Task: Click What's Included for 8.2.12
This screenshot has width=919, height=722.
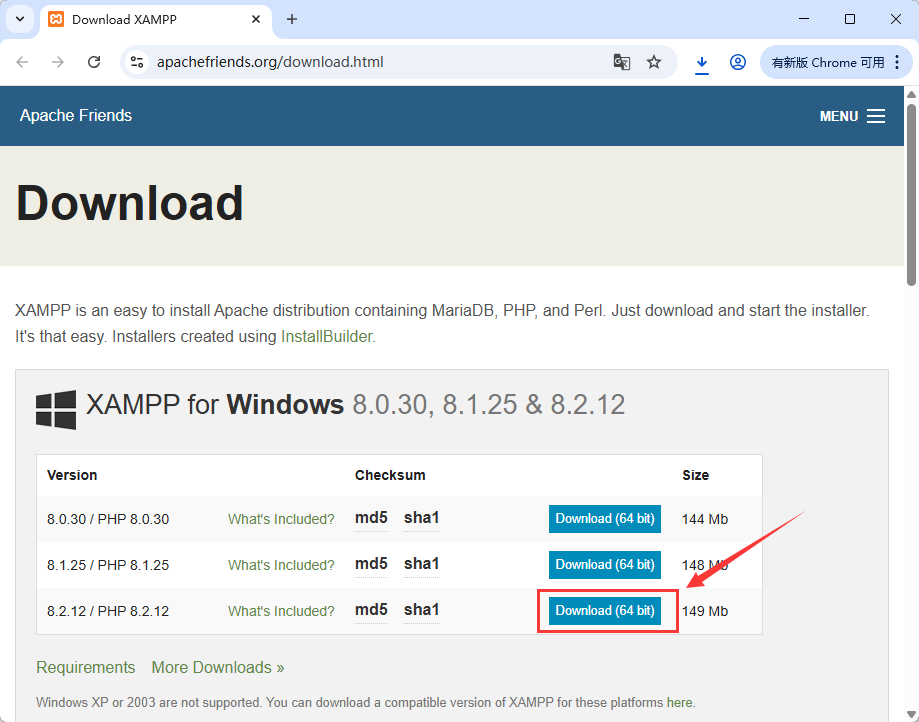Action: pyautogui.click(x=281, y=611)
